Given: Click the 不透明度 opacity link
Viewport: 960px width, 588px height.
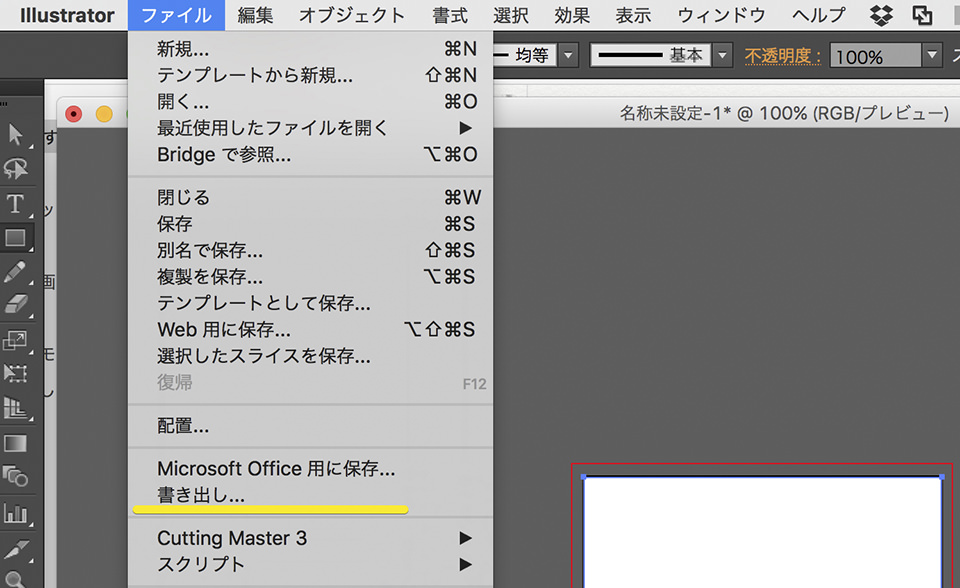Looking at the screenshot, I should [782, 56].
